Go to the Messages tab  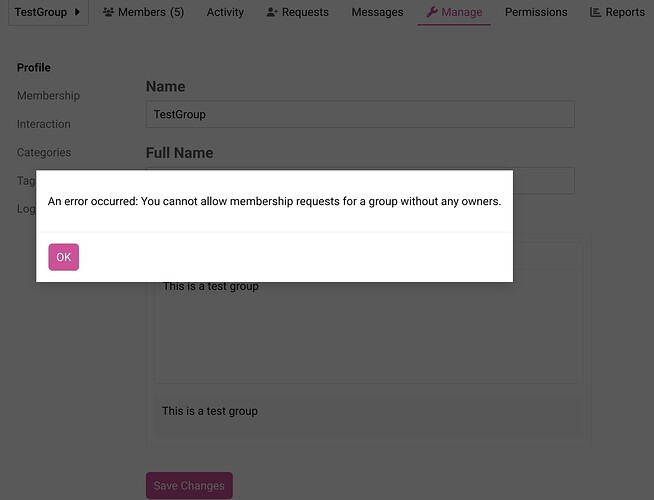click(x=377, y=12)
